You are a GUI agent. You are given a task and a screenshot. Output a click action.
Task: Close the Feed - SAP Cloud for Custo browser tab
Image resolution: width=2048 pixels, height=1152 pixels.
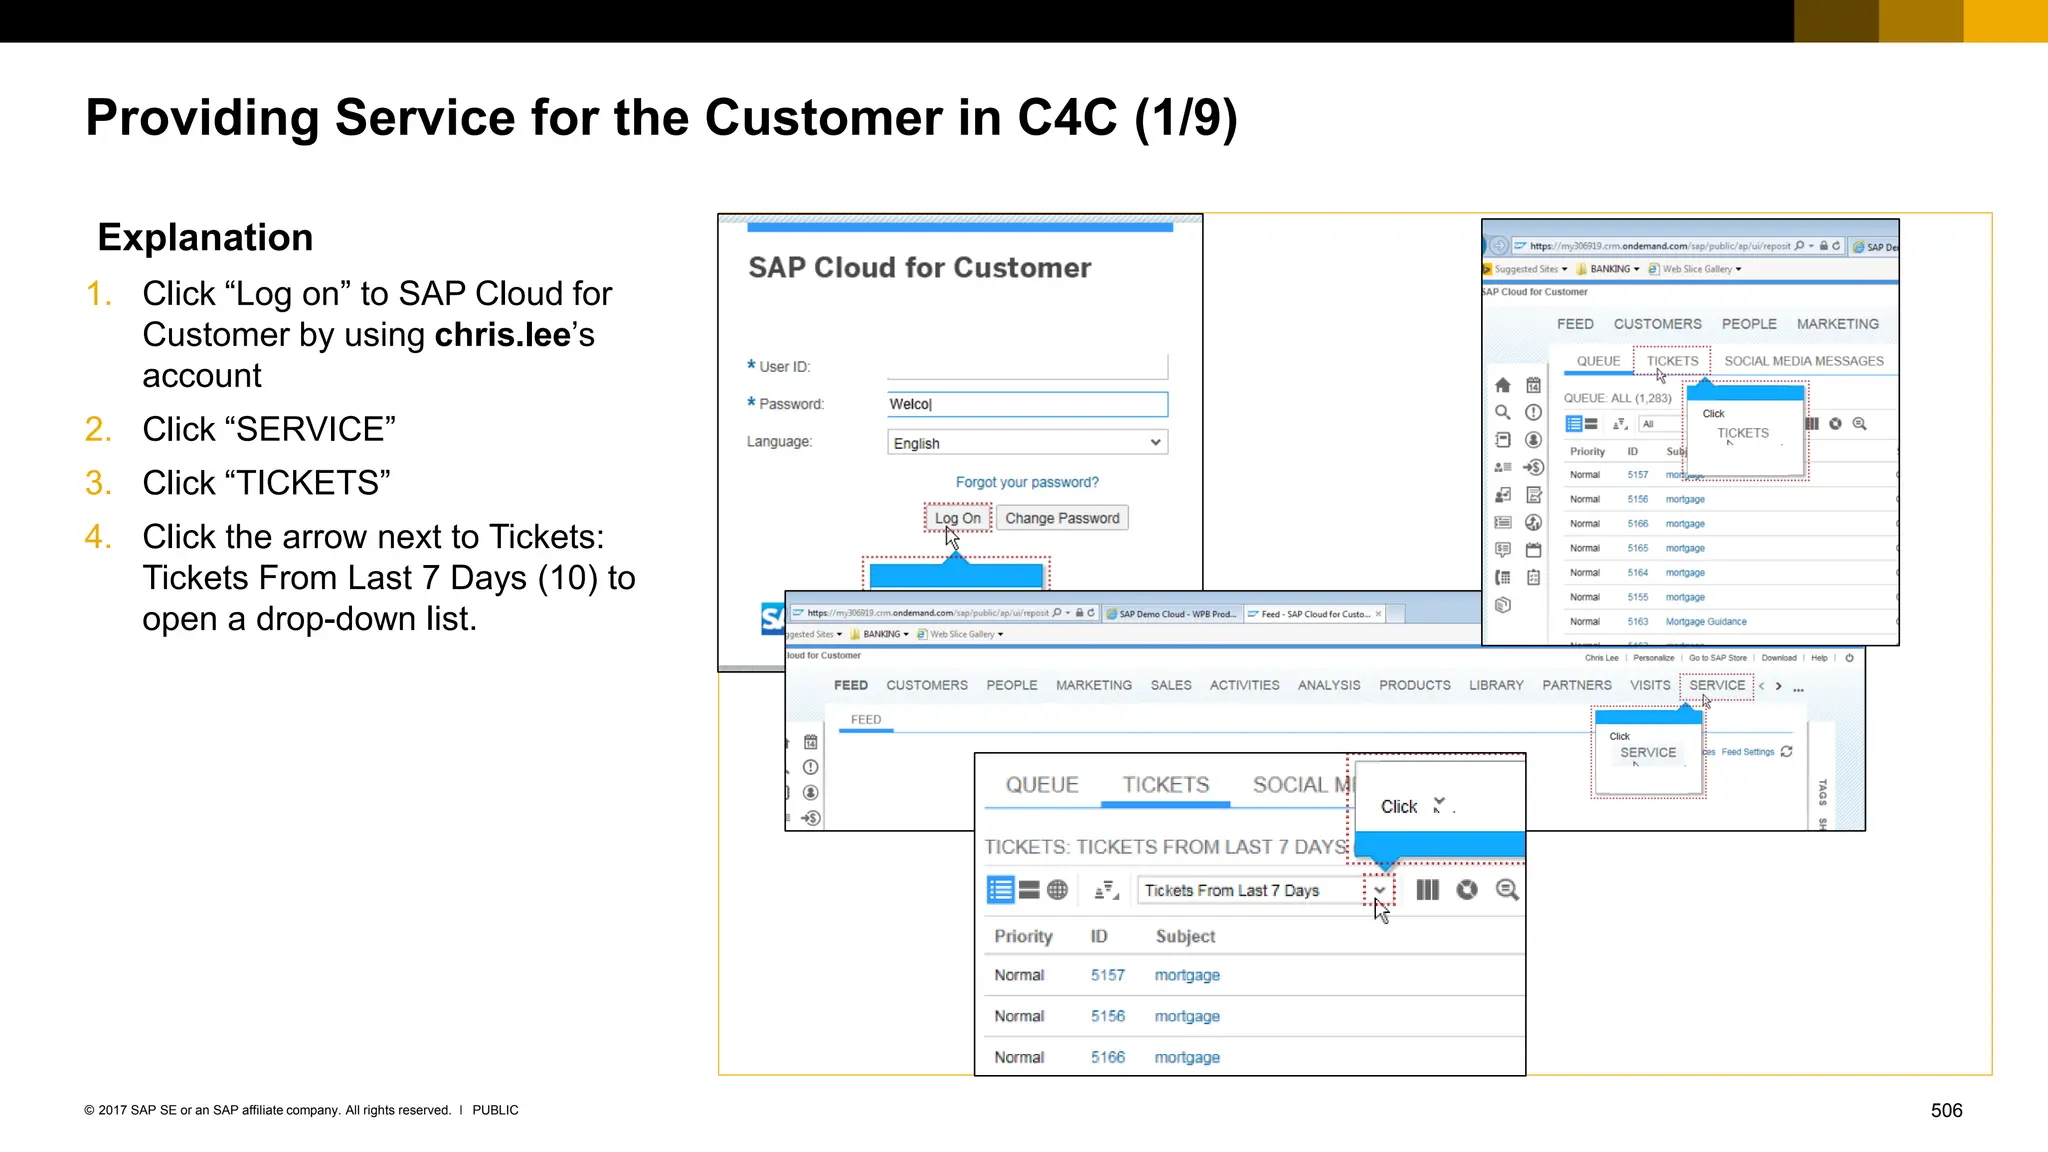(x=1378, y=614)
